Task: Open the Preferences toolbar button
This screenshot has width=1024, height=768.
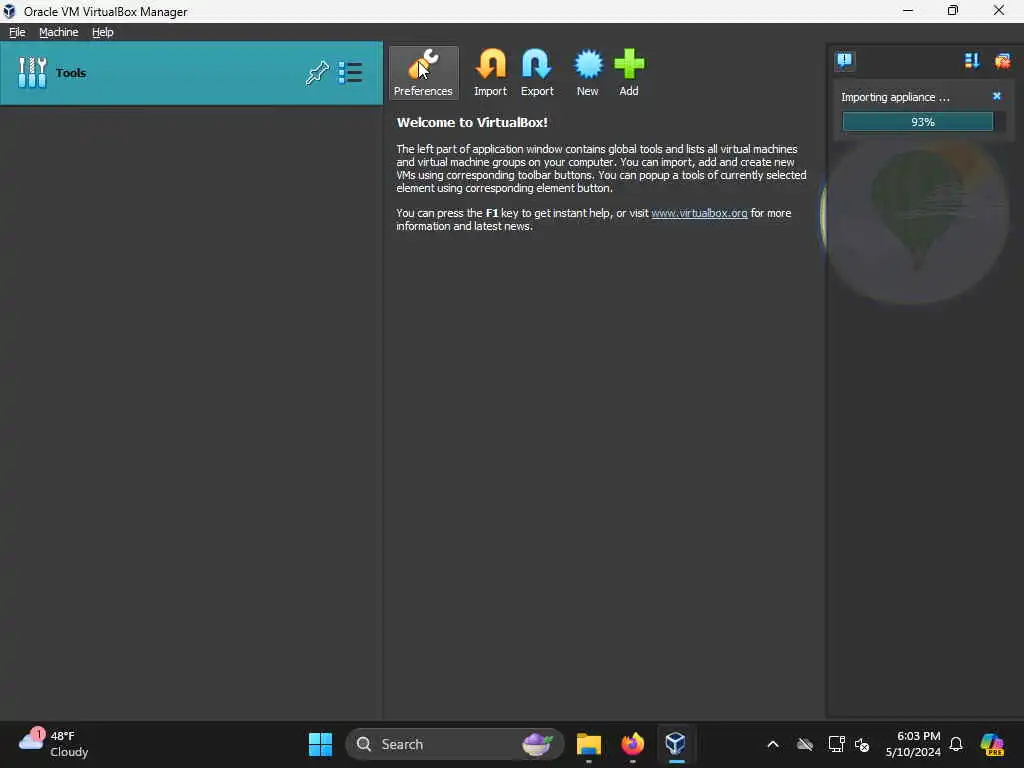Action: [423, 72]
